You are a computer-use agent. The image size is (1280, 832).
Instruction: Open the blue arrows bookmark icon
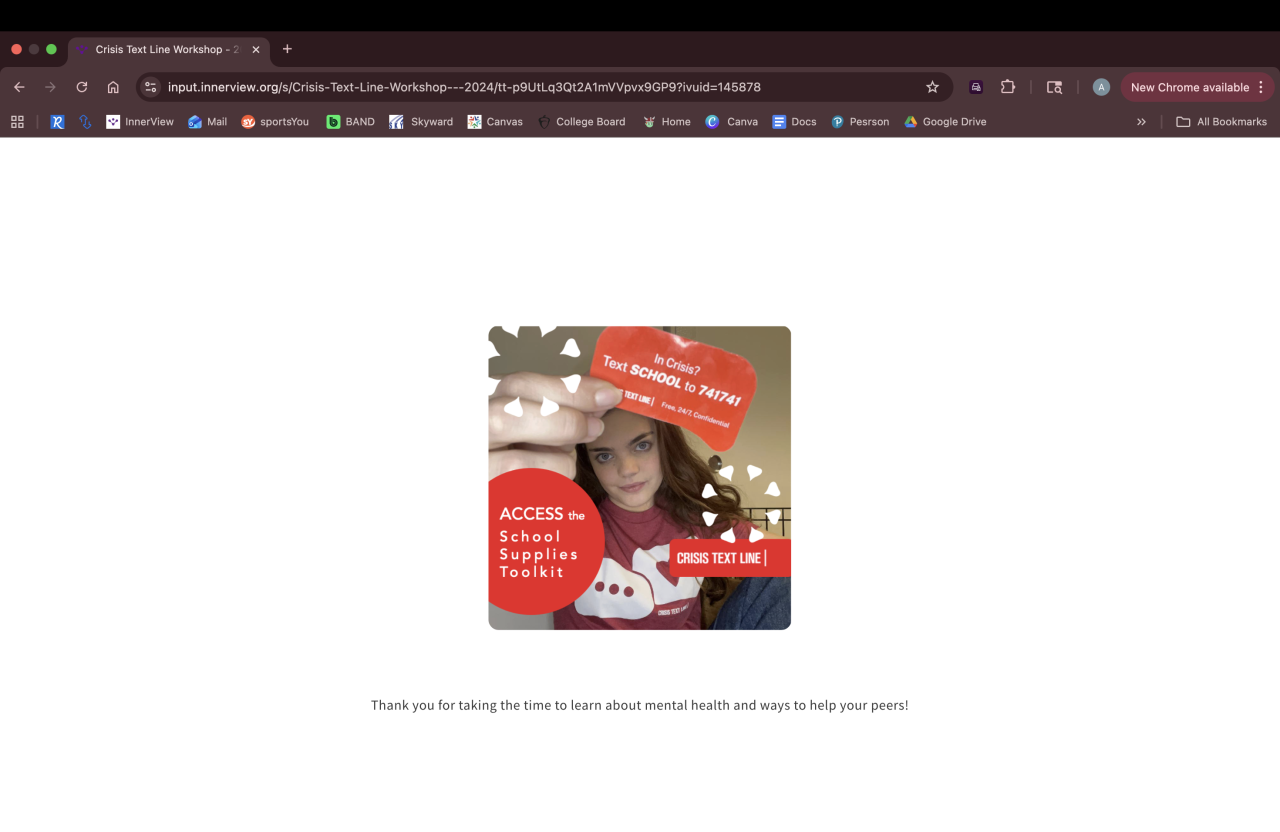85,122
